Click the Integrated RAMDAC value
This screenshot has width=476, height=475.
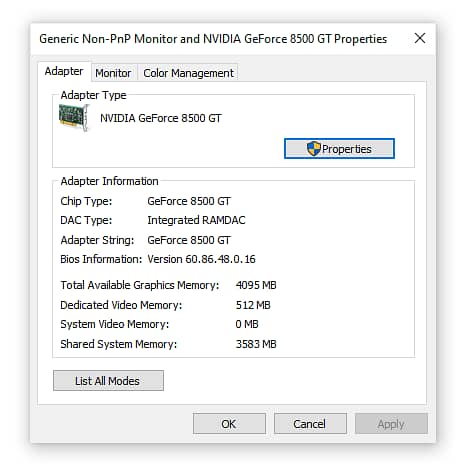[196, 220]
